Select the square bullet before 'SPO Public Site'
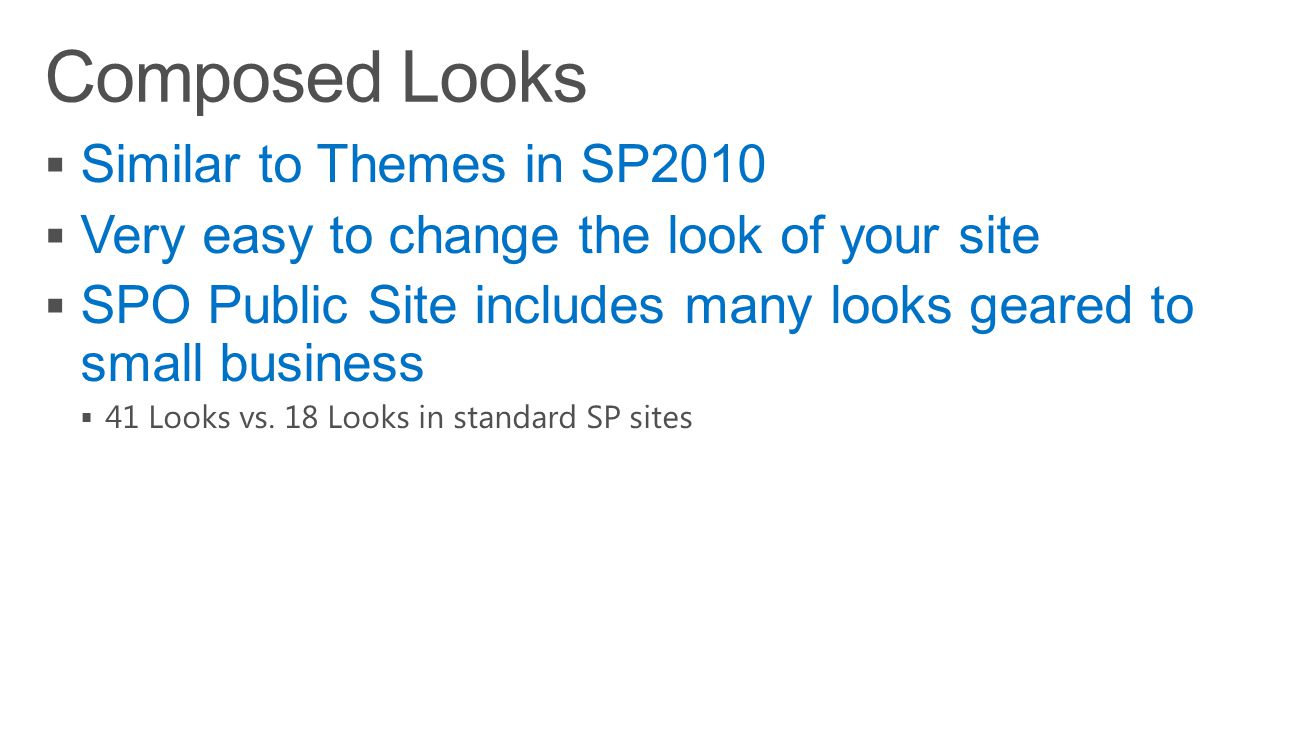 tap(55, 305)
